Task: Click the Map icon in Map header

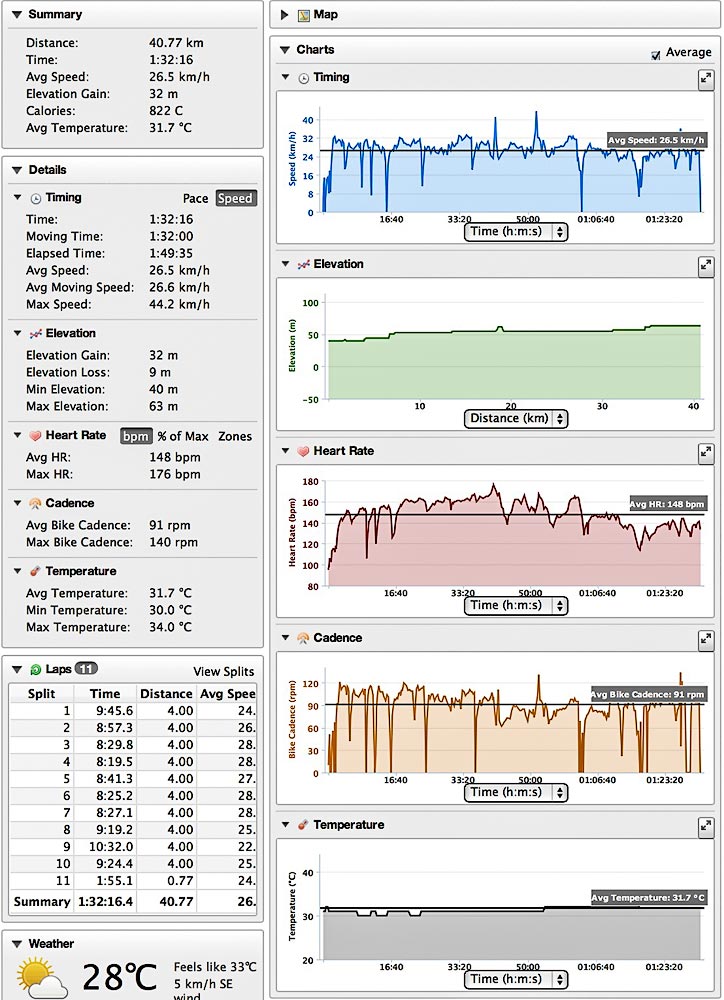Action: 303,15
